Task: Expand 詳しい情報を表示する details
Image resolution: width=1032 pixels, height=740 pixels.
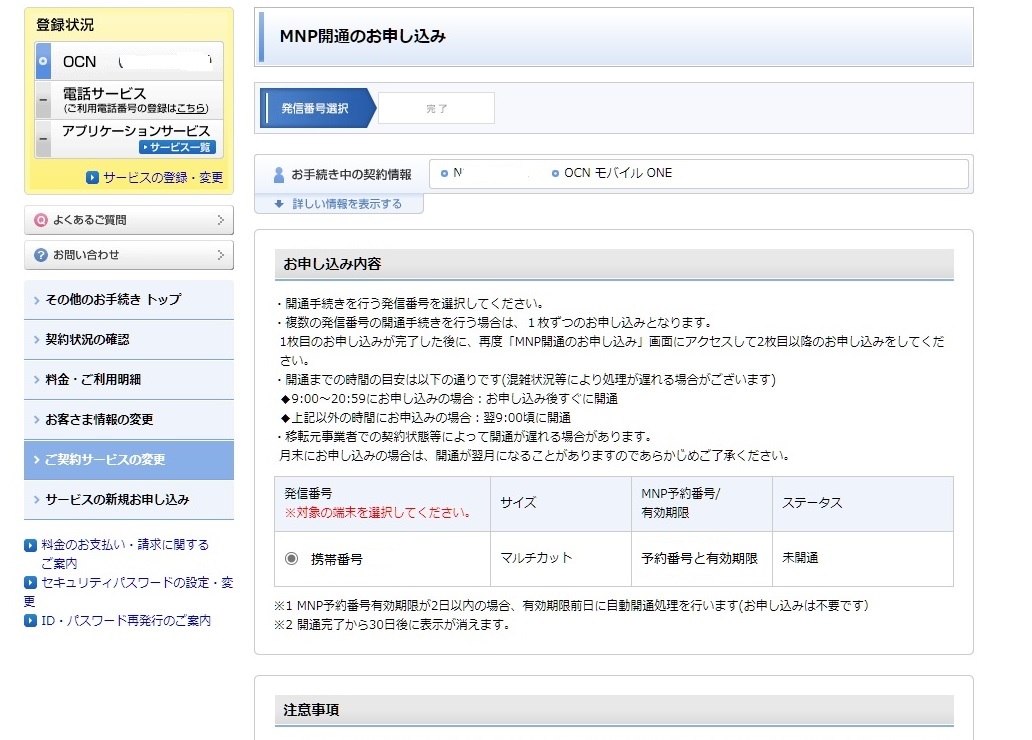Action: [347, 204]
